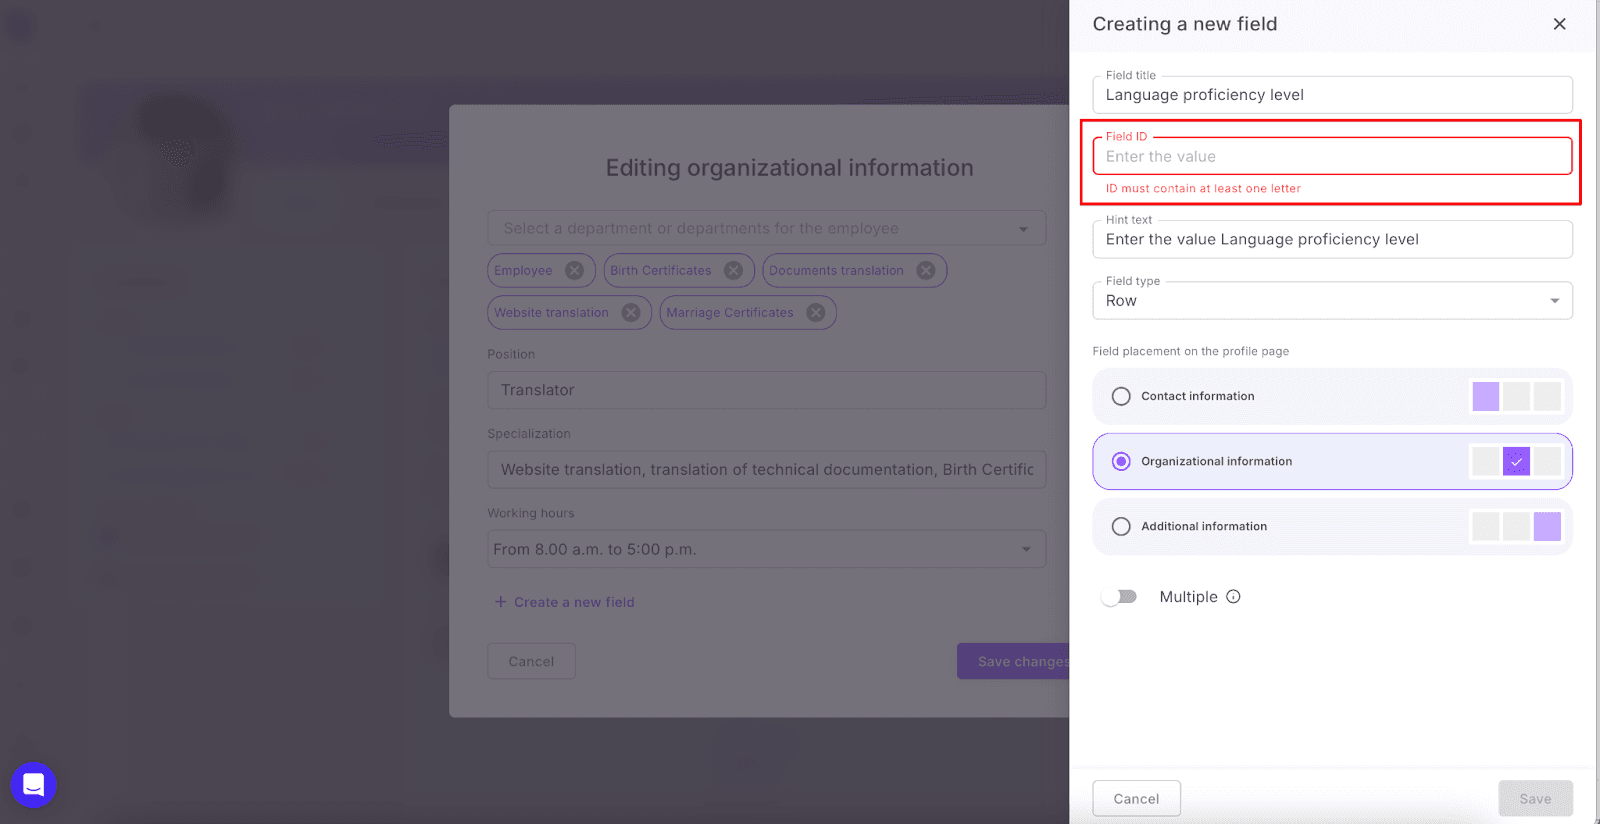Remove the Marriage Certificates tag
This screenshot has height=824, width=1600.
pyautogui.click(x=816, y=313)
